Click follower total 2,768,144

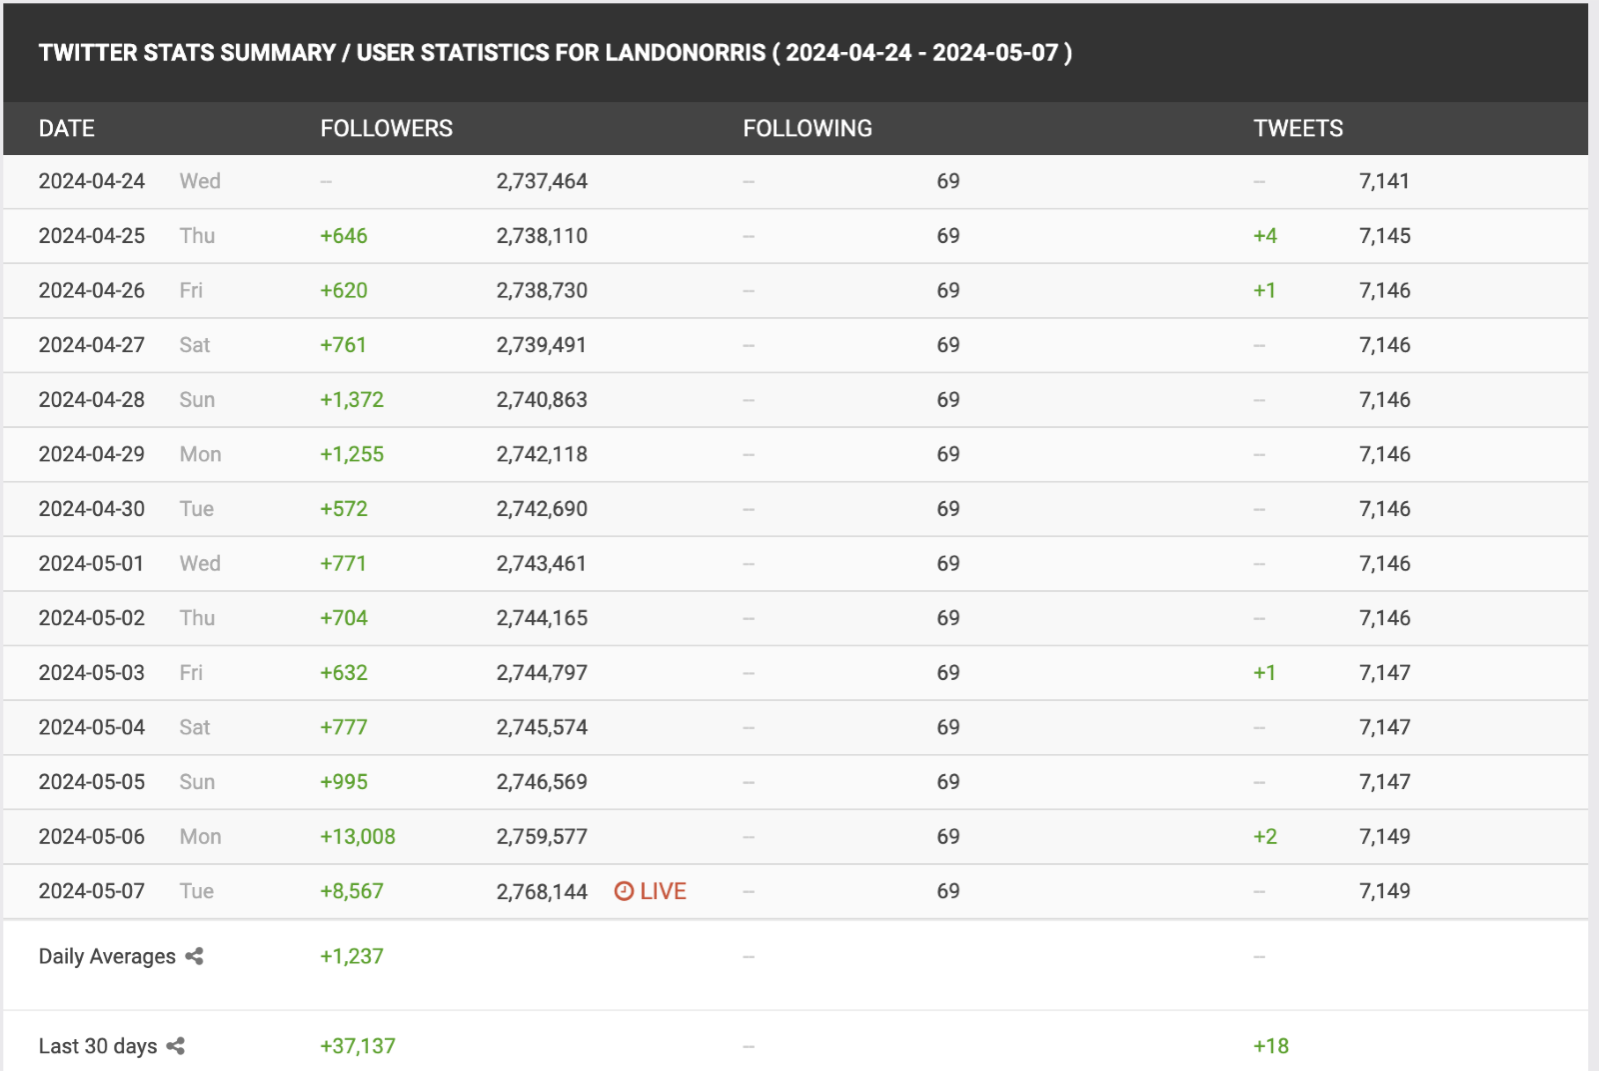tap(542, 891)
